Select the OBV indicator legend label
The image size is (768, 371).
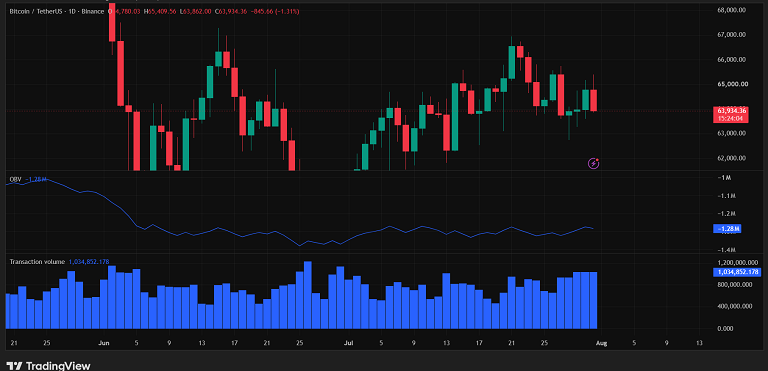click(16, 180)
